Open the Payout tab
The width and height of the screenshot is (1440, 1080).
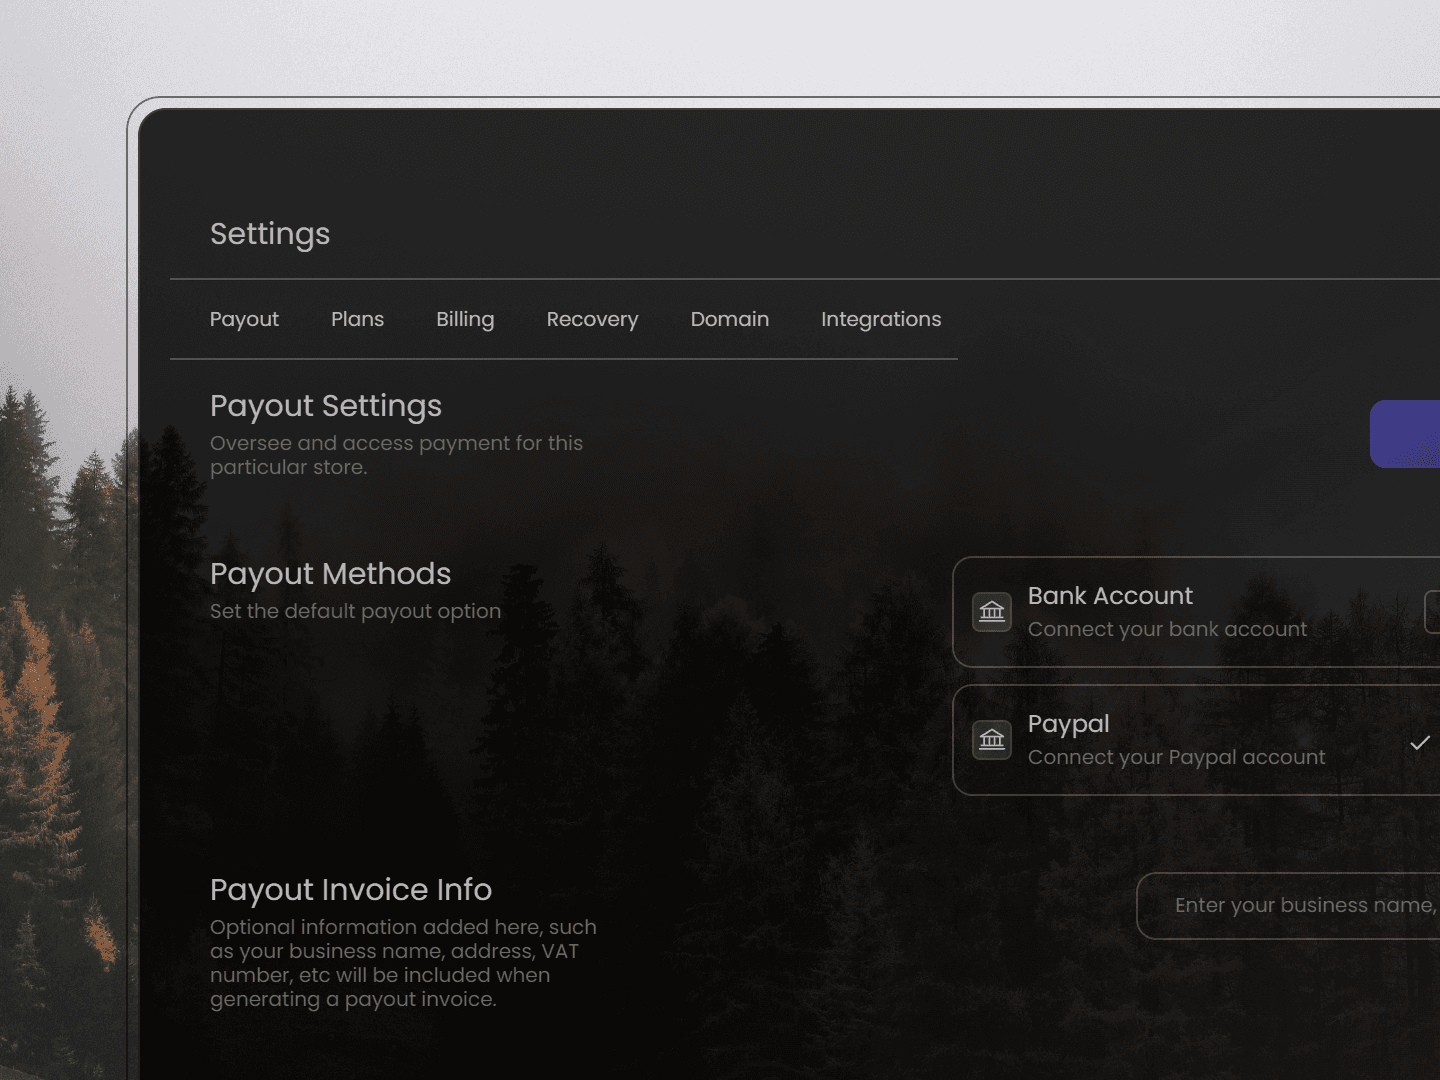pyautogui.click(x=244, y=319)
